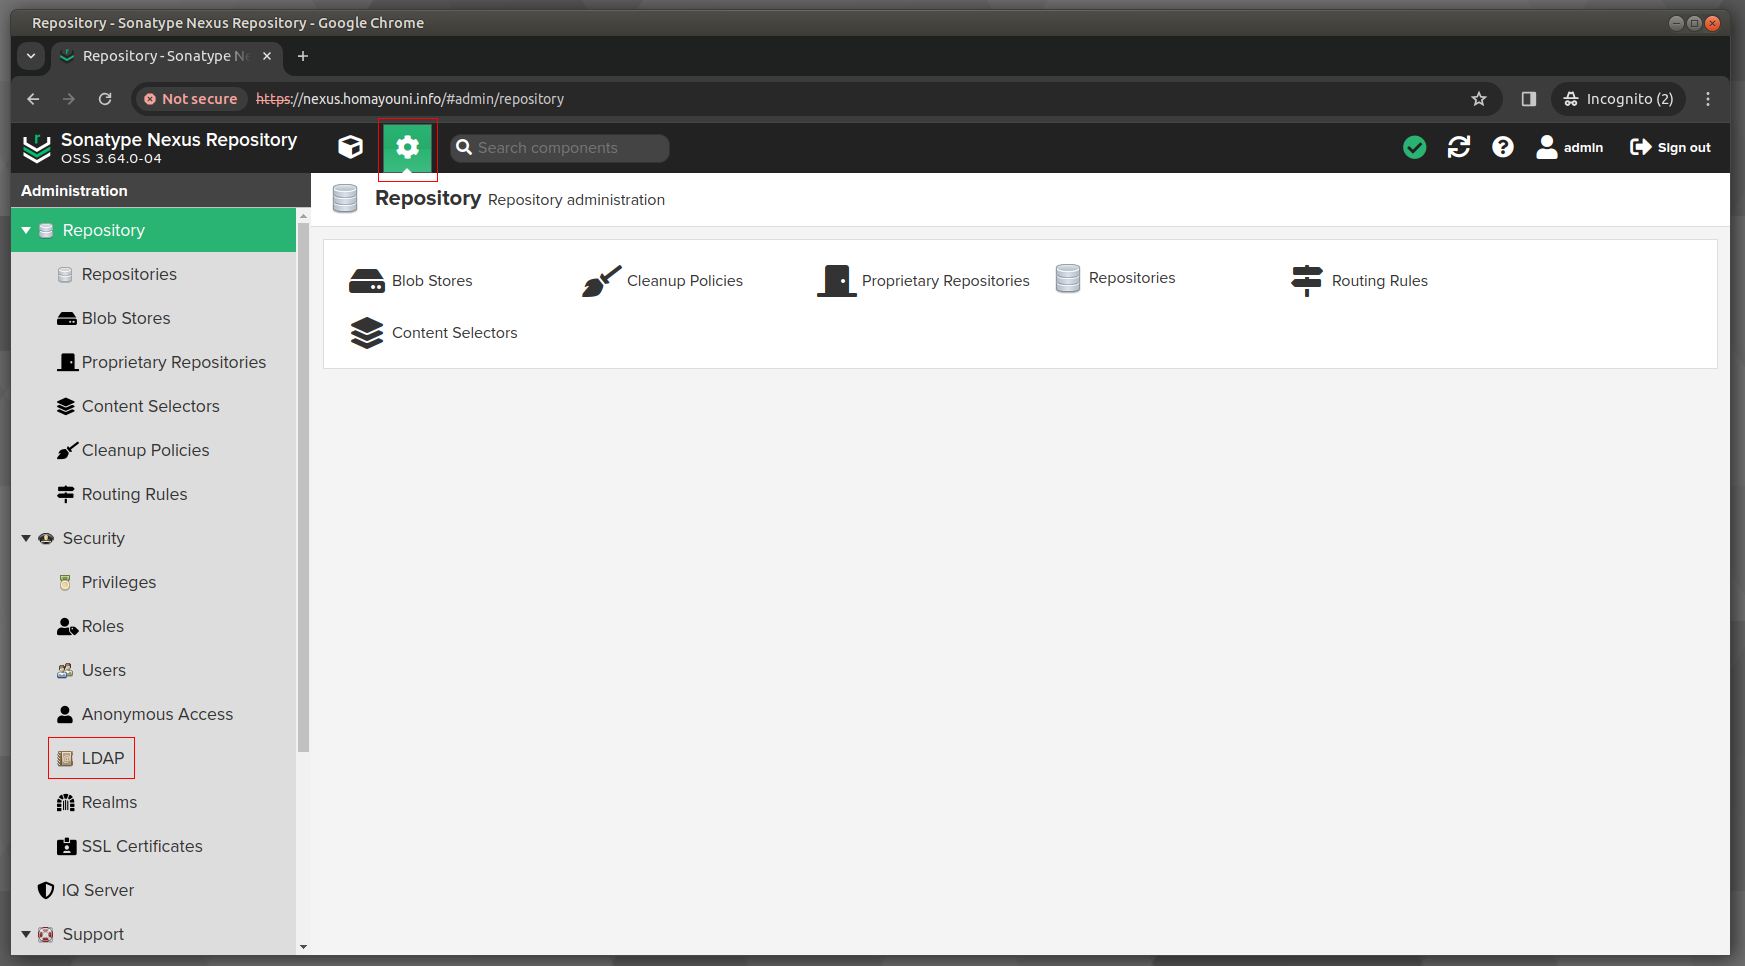The height and width of the screenshot is (966, 1745).
Task: Click the sidebar scrollbar down arrow
Action: pos(303,947)
